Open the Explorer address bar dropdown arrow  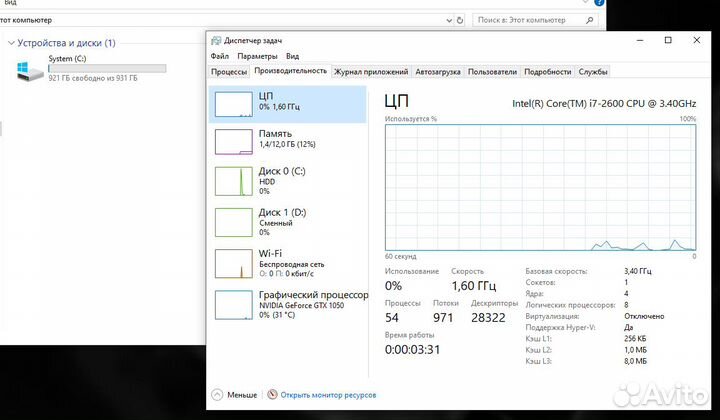coord(449,20)
